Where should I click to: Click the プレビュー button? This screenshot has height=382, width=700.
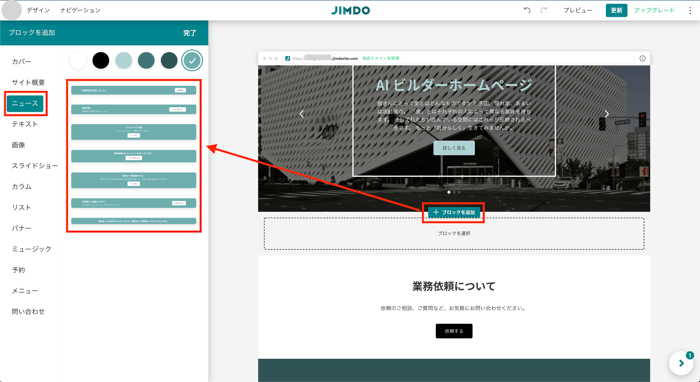coord(578,10)
